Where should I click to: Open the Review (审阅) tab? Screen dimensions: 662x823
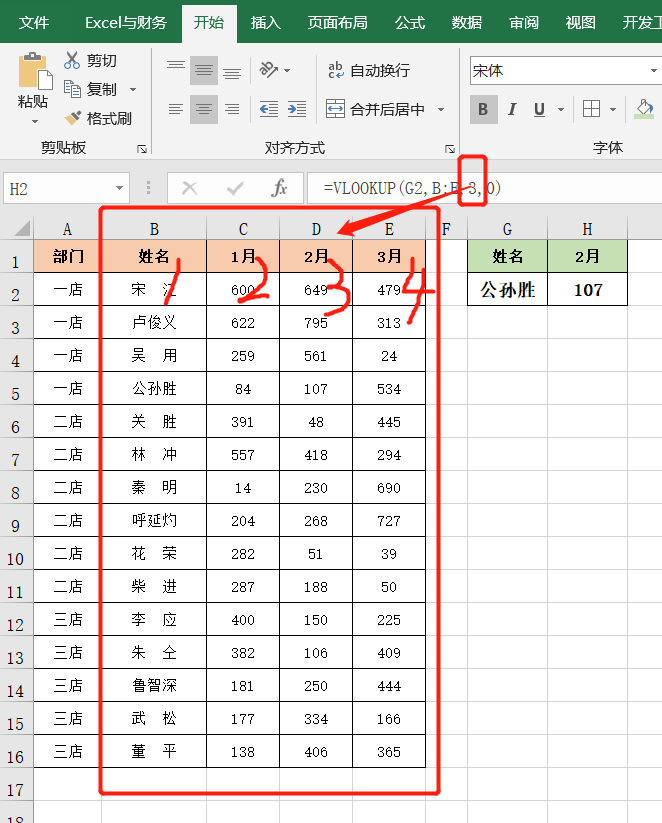524,23
